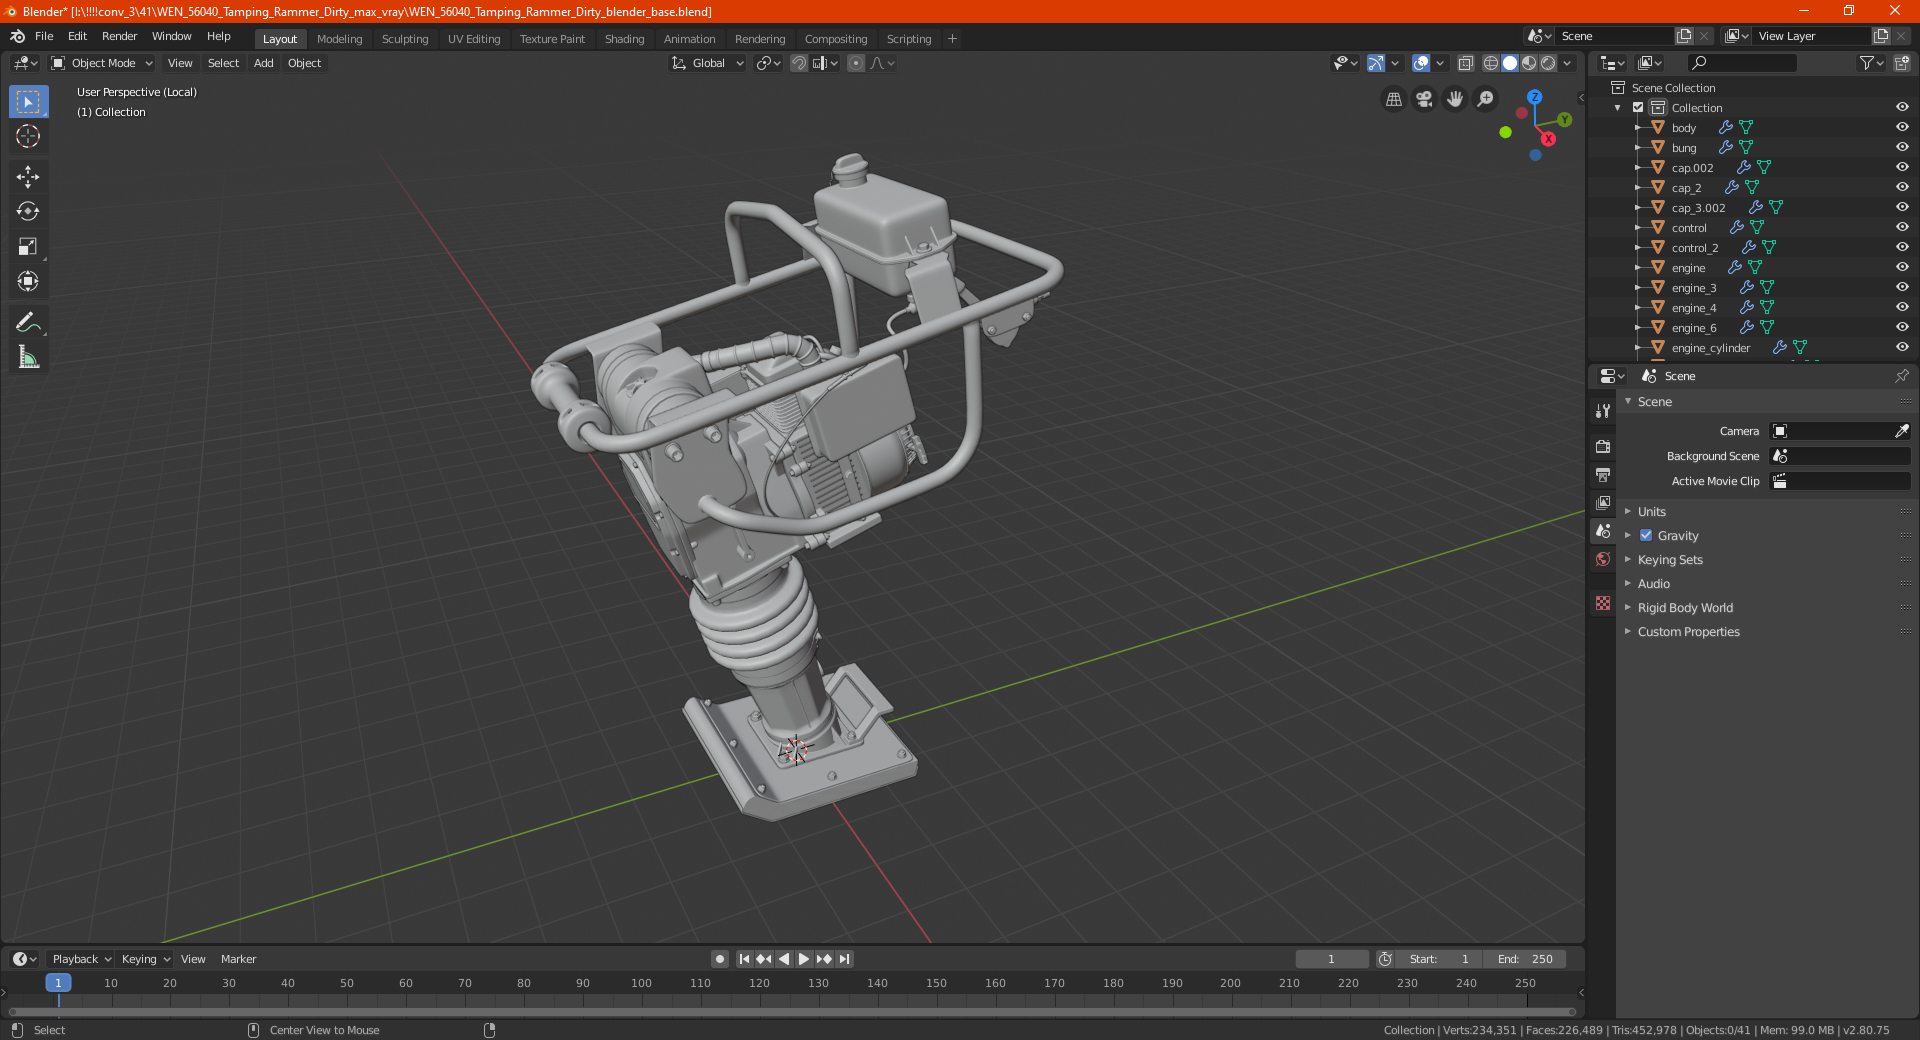1920x1040 pixels.
Task: Hide the bung object
Action: tap(1902, 147)
